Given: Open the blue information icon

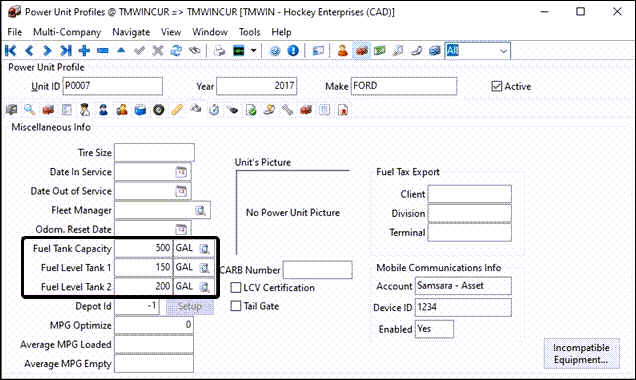Looking at the screenshot, I should tap(293, 51).
